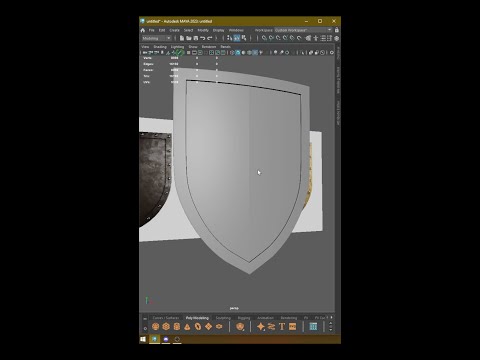Create a polygon cylinder from the shelf

pos(177,327)
